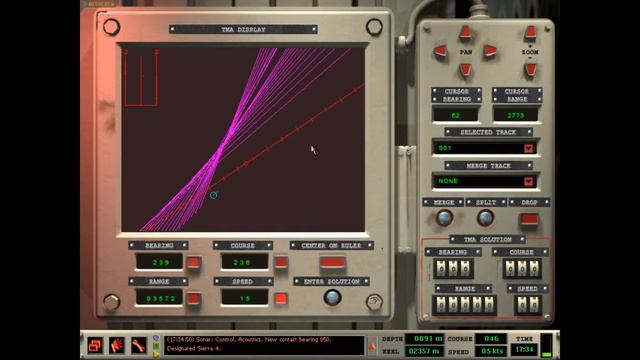The image size is (640, 360).
Task: Click the Keel readout 02357 m
Action: tap(424, 351)
